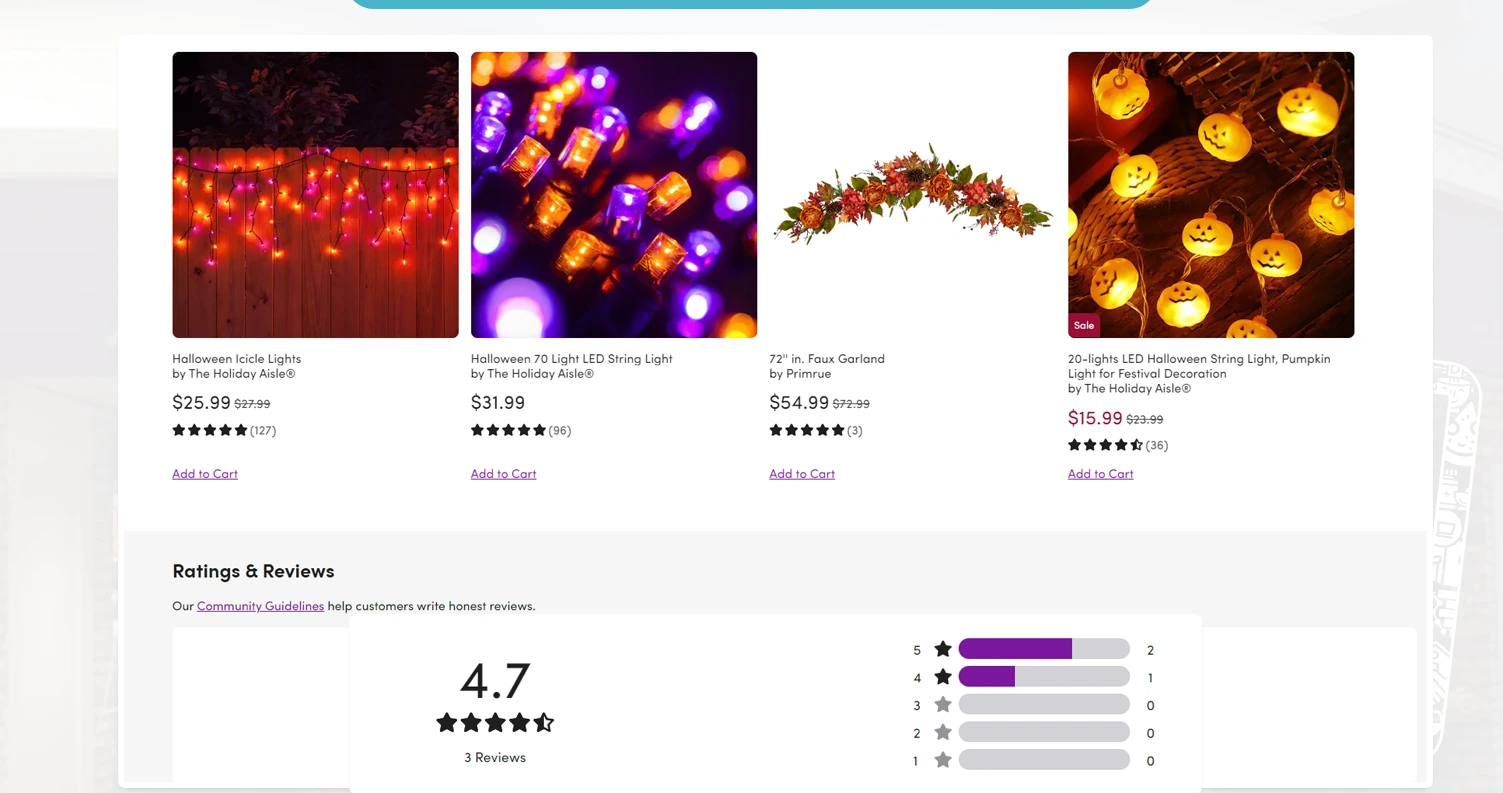
Task: Open the pumpkin string light product image
Action: coord(1210,195)
